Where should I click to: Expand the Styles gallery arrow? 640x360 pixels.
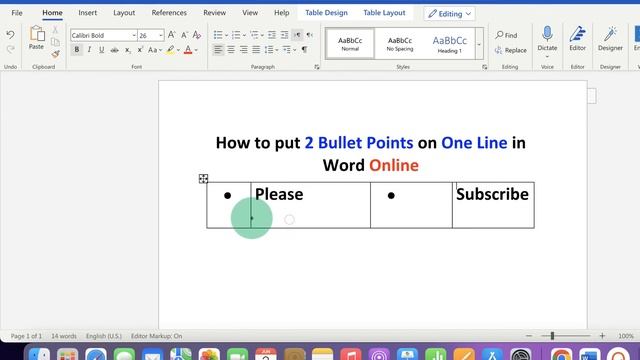pos(479,44)
